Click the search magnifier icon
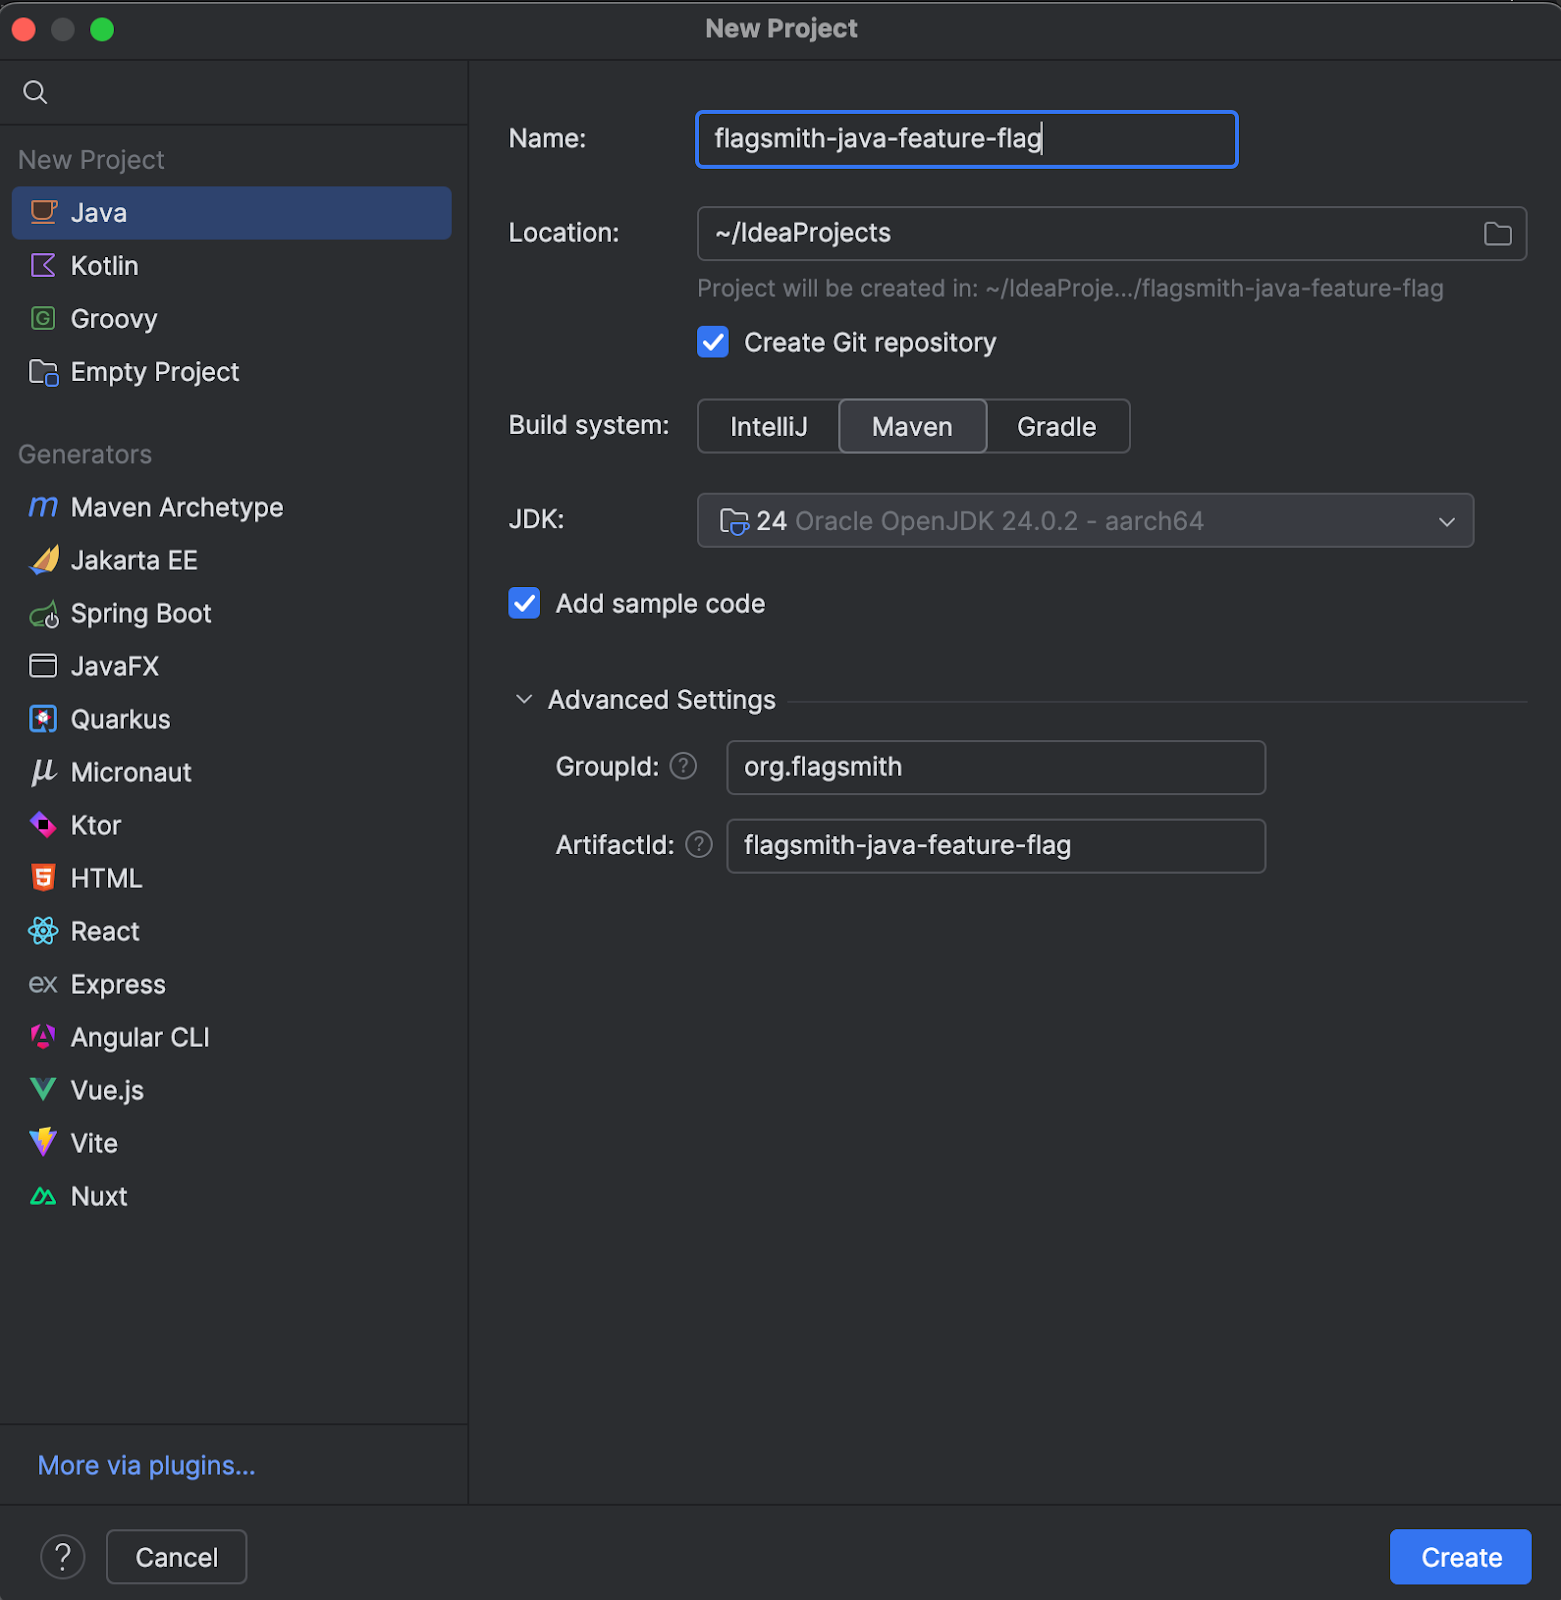 [35, 92]
